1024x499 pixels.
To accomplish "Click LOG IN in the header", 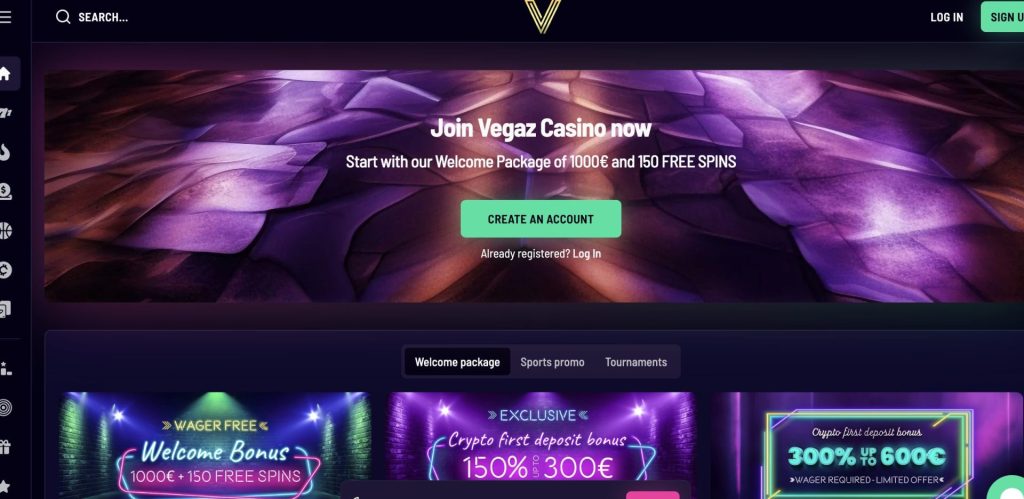I will click(946, 17).
